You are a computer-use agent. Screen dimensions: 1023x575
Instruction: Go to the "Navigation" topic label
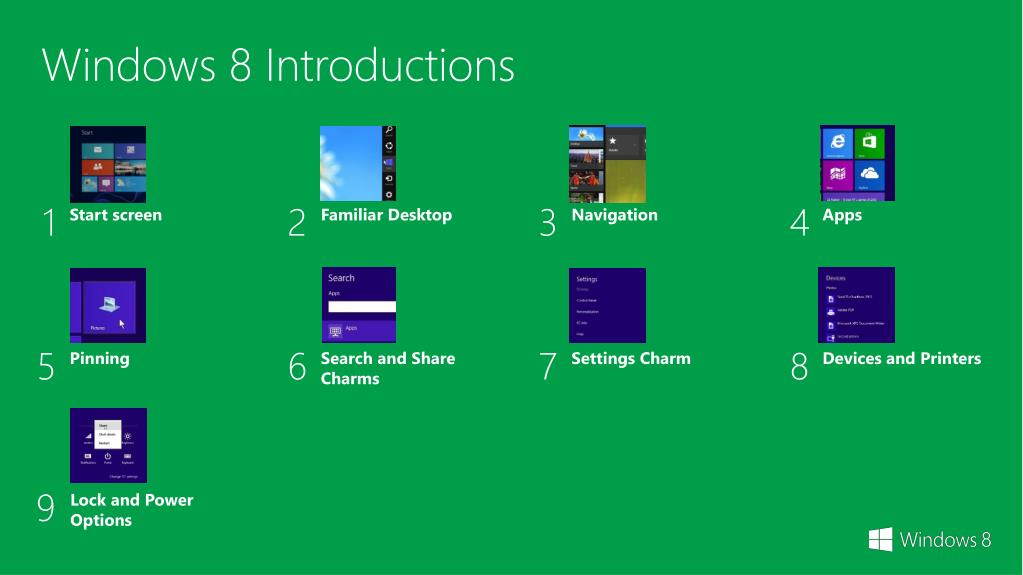pyautogui.click(x=615, y=215)
